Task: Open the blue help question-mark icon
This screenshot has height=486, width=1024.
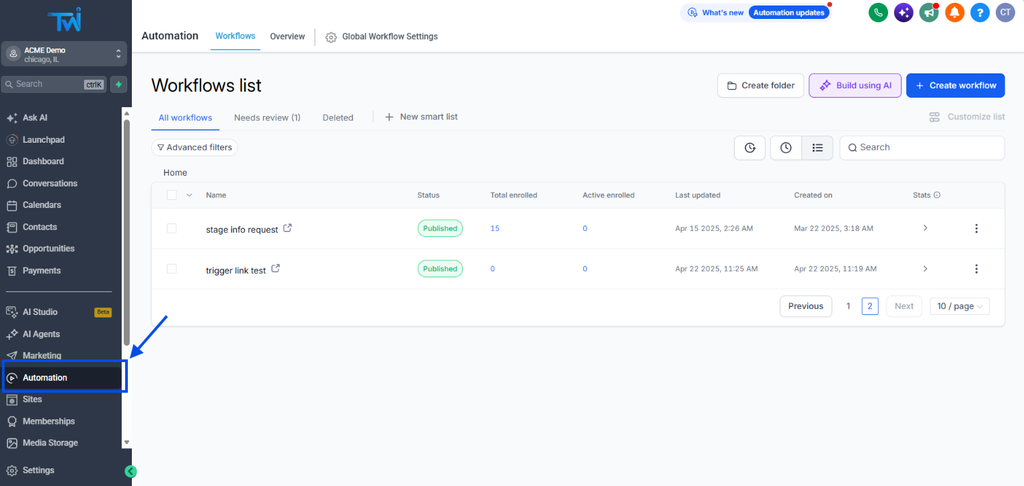Action: point(980,12)
